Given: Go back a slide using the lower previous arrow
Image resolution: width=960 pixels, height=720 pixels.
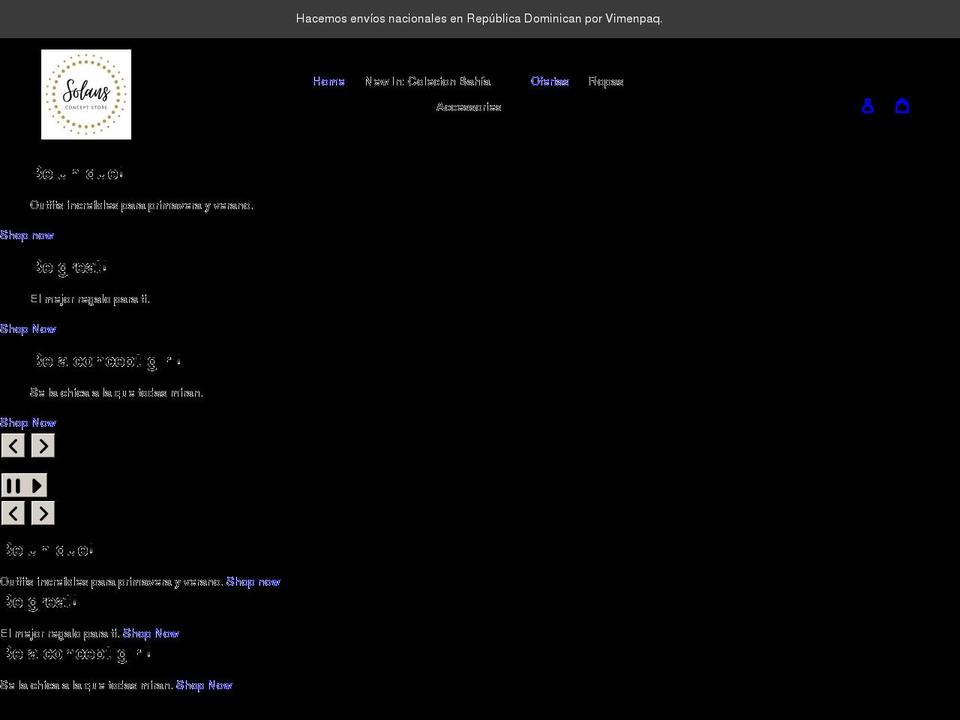Looking at the screenshot, I should [12, 512].
